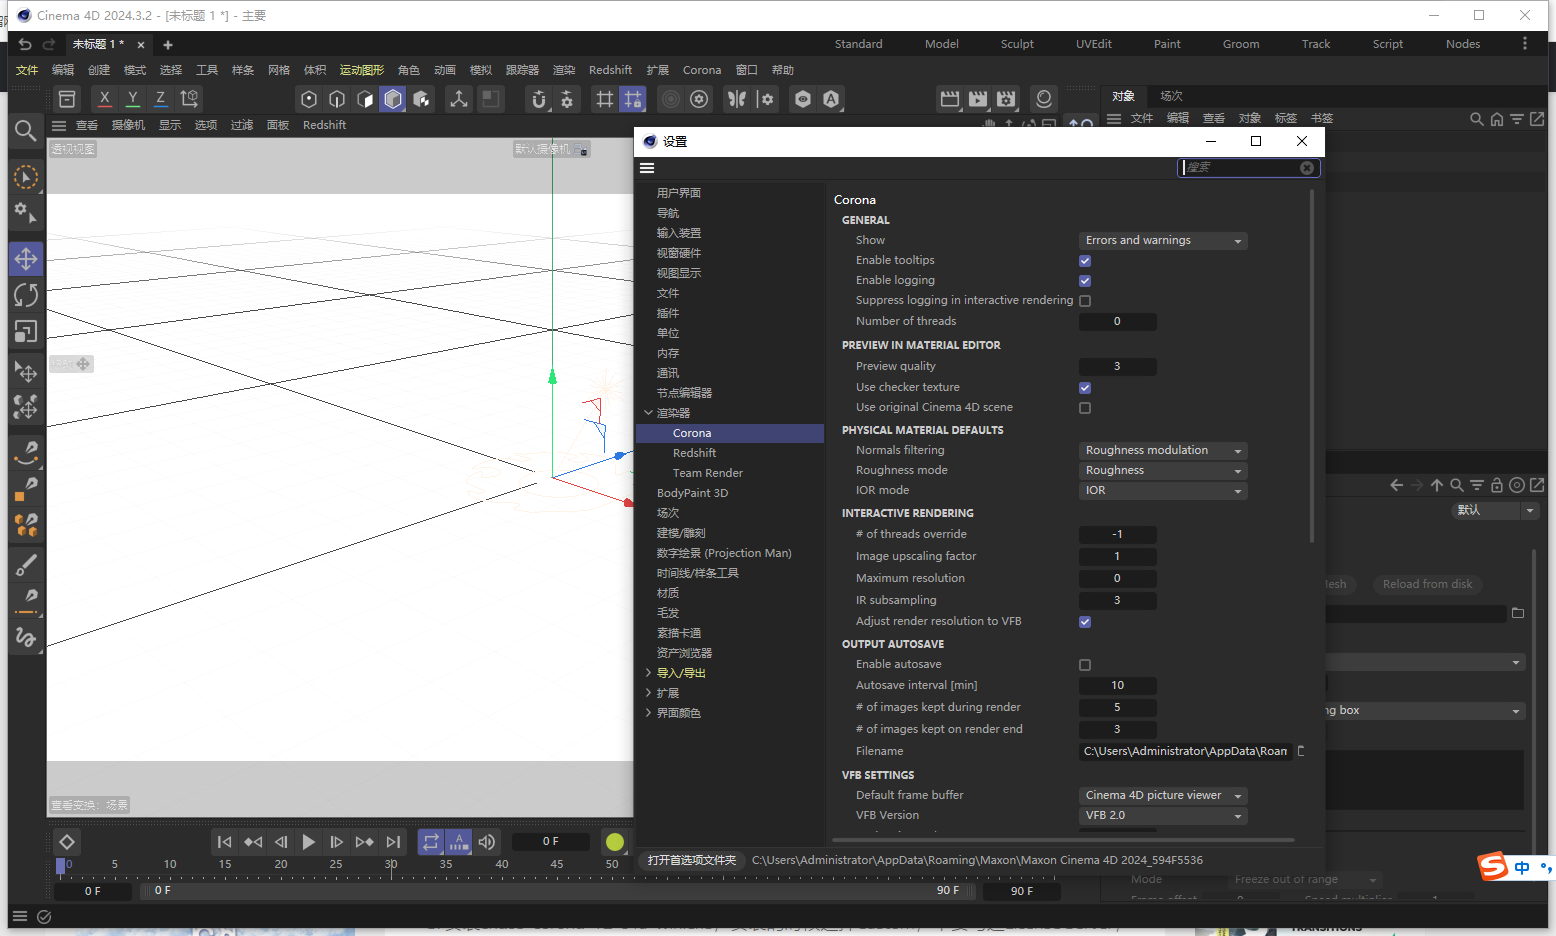Click the highlighted polygon mode icon
The height and width of the screenshot is (936, 1556).
point(393,99)
